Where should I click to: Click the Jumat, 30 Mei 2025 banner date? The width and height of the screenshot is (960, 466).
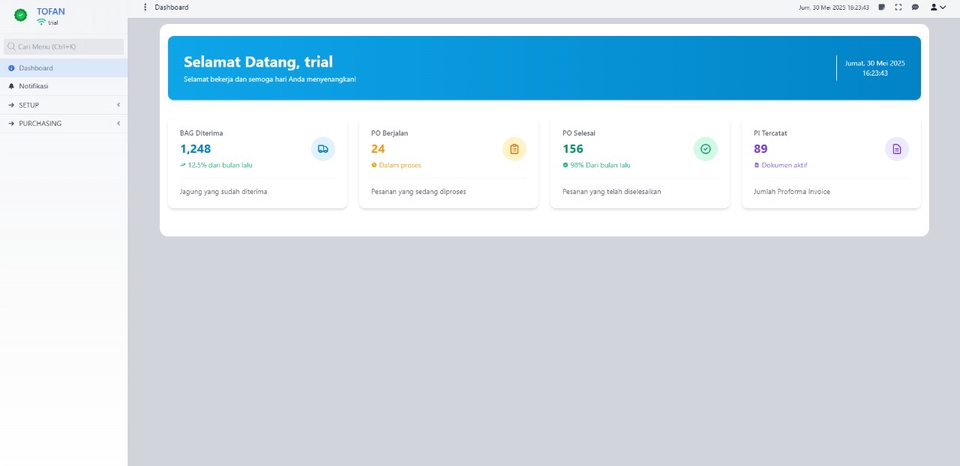875,63
